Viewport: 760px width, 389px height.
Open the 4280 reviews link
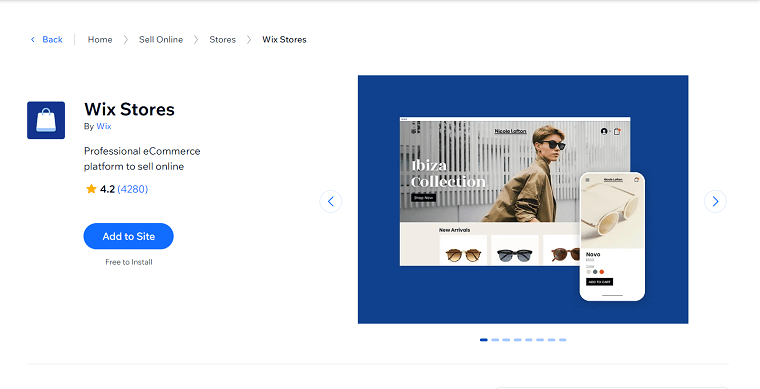[132, 189]
